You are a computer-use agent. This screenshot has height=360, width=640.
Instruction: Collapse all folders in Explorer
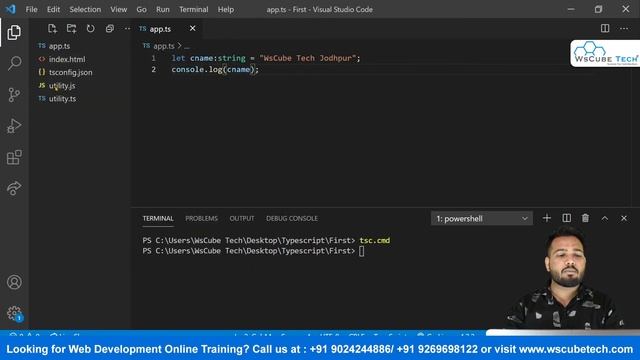[110, 29]
